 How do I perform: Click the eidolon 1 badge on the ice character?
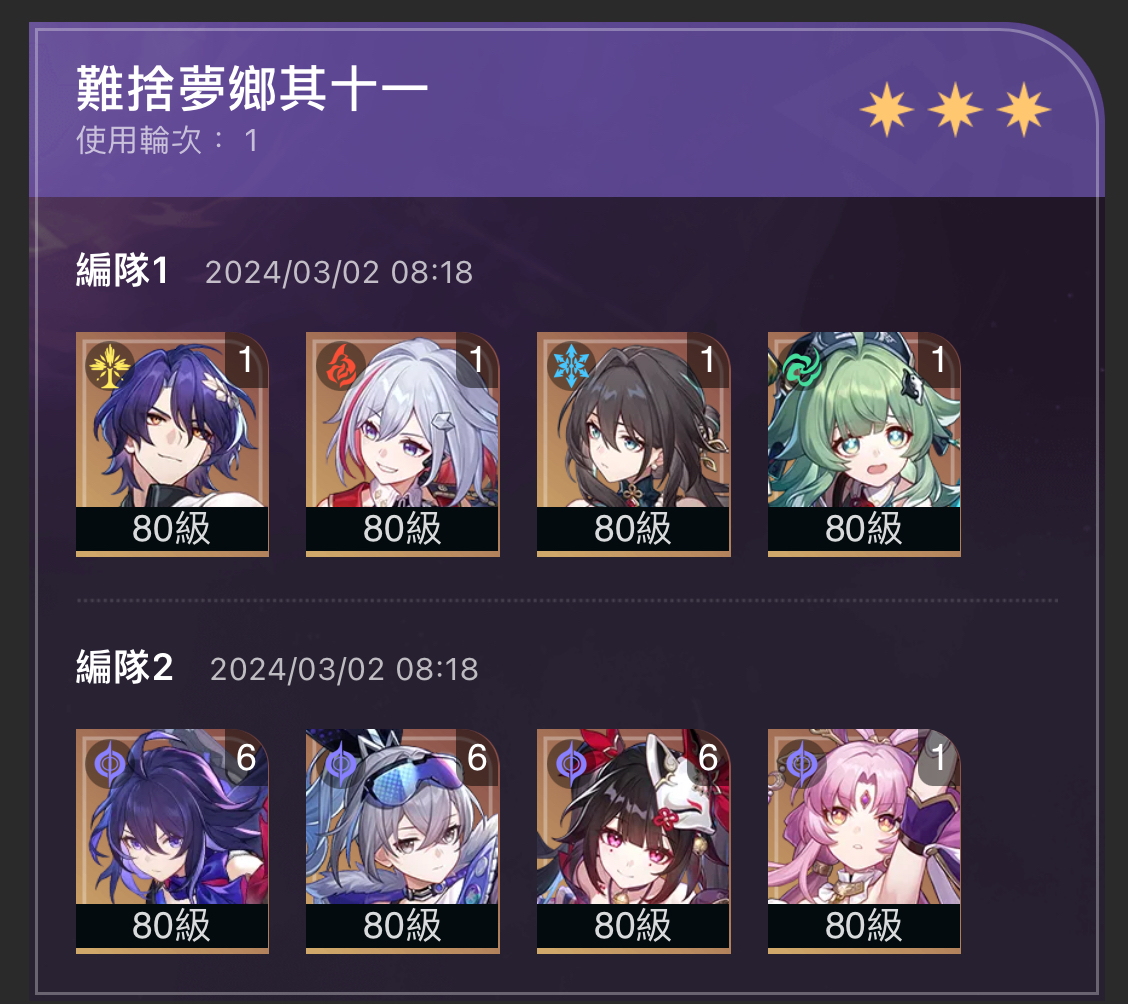pyautogui.click(x=708, y=360)
